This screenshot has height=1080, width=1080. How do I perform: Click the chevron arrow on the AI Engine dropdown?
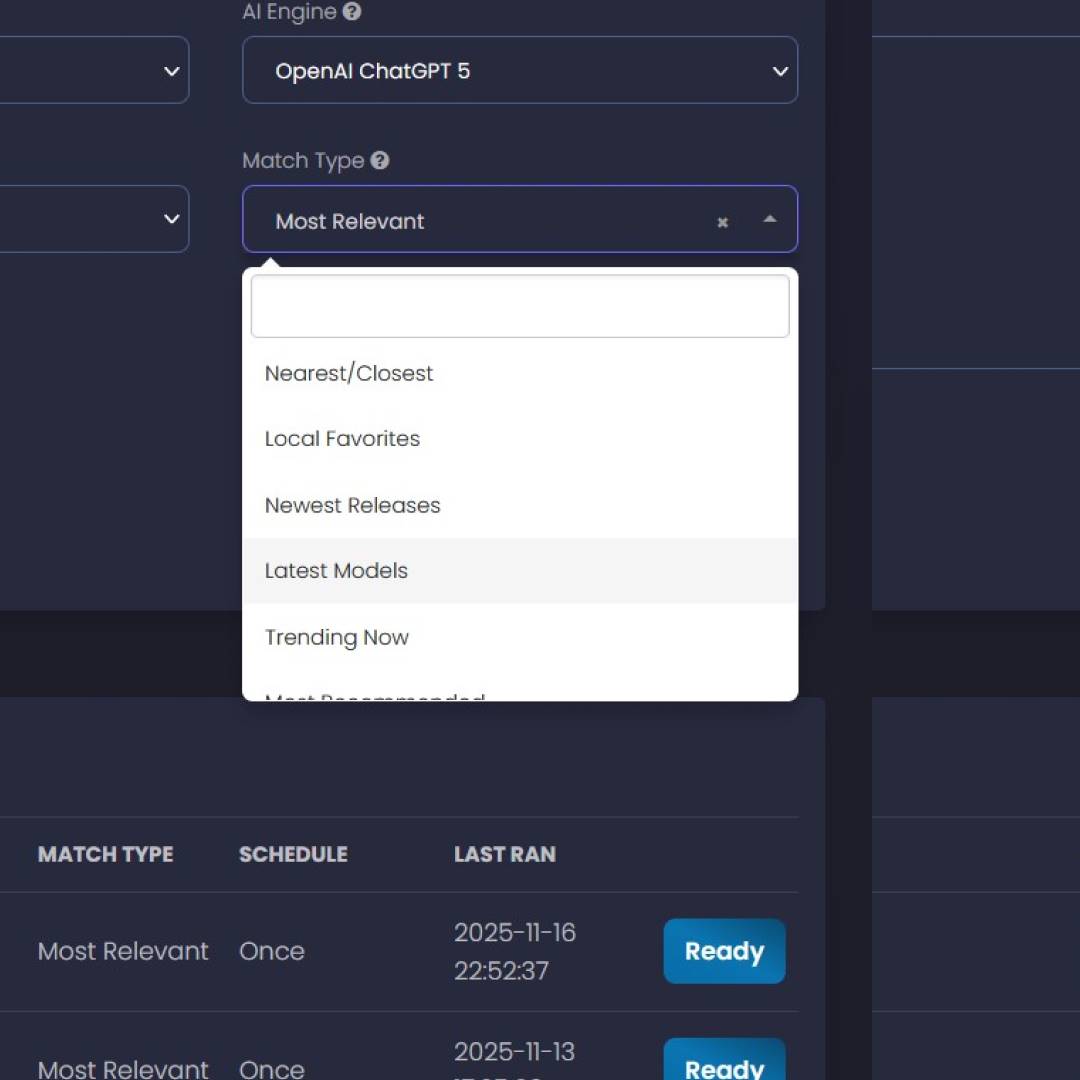pyautogui.click(x=780, y=71)
